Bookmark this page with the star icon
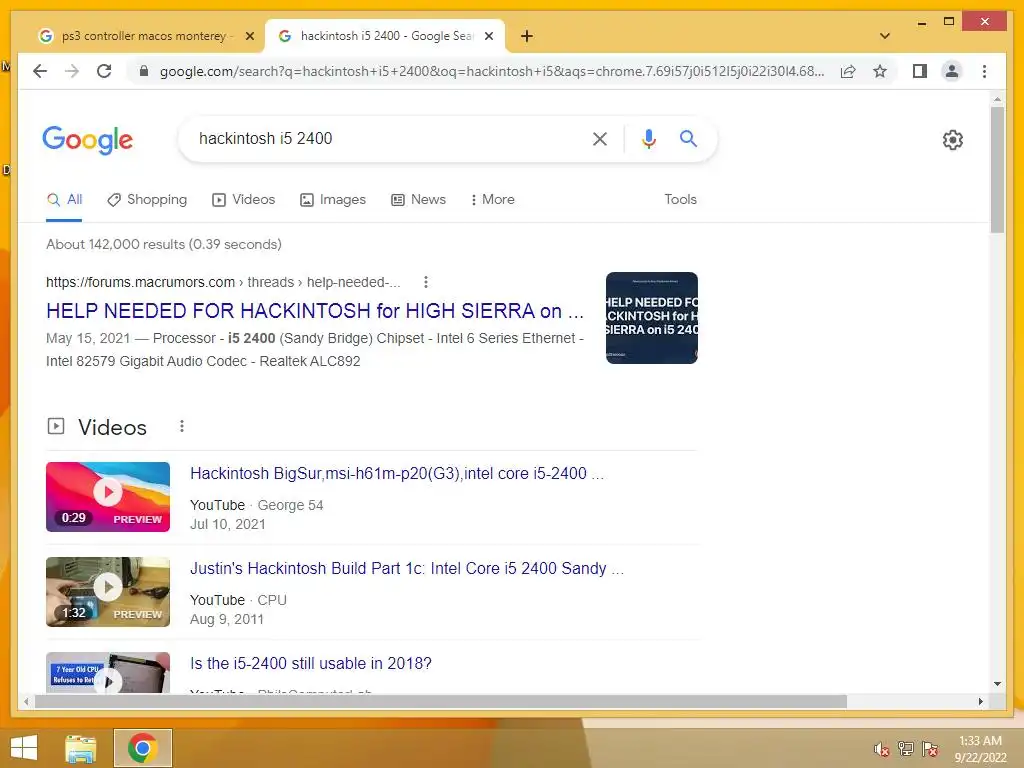This screenshot has height=768, width=1024. (880, 71)
